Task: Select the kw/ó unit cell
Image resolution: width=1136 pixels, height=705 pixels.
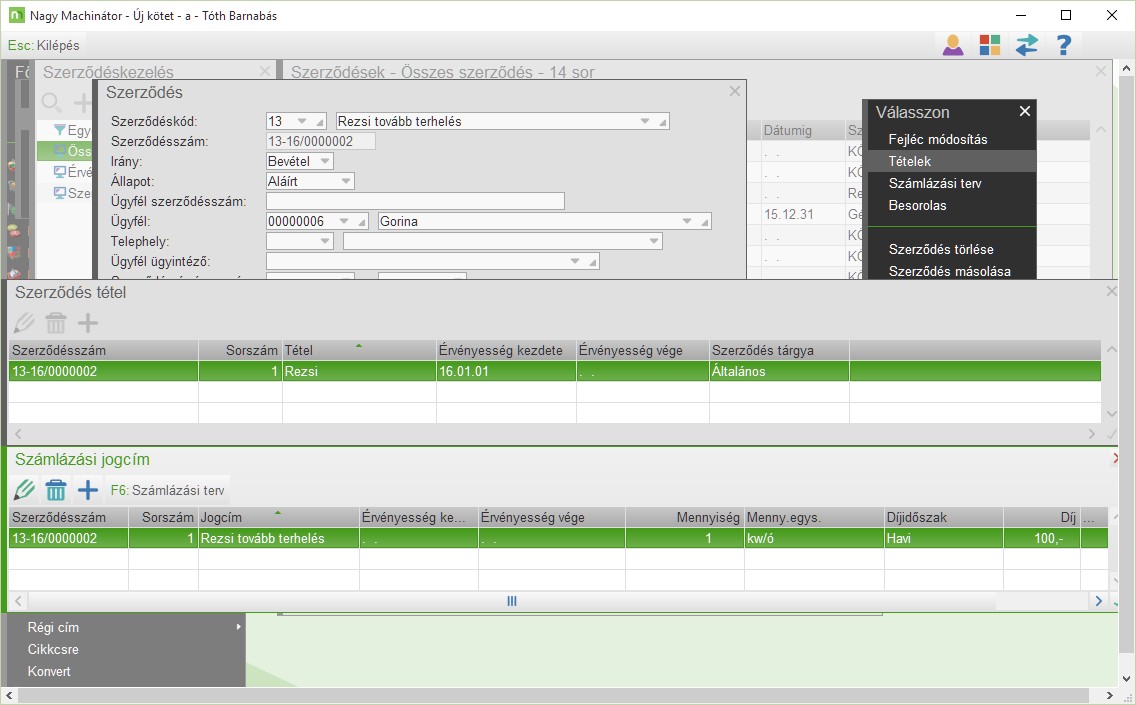Action: pyautogui.click(x=814, y=538)
